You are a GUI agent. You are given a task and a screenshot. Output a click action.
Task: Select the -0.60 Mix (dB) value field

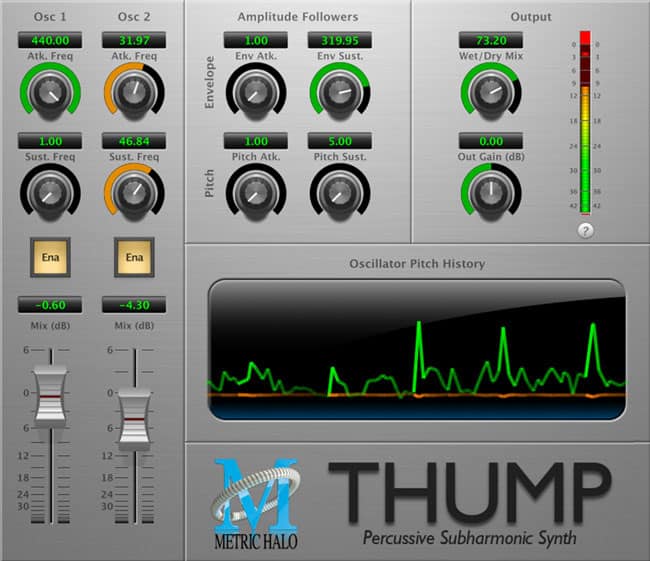tap(50, 305)
